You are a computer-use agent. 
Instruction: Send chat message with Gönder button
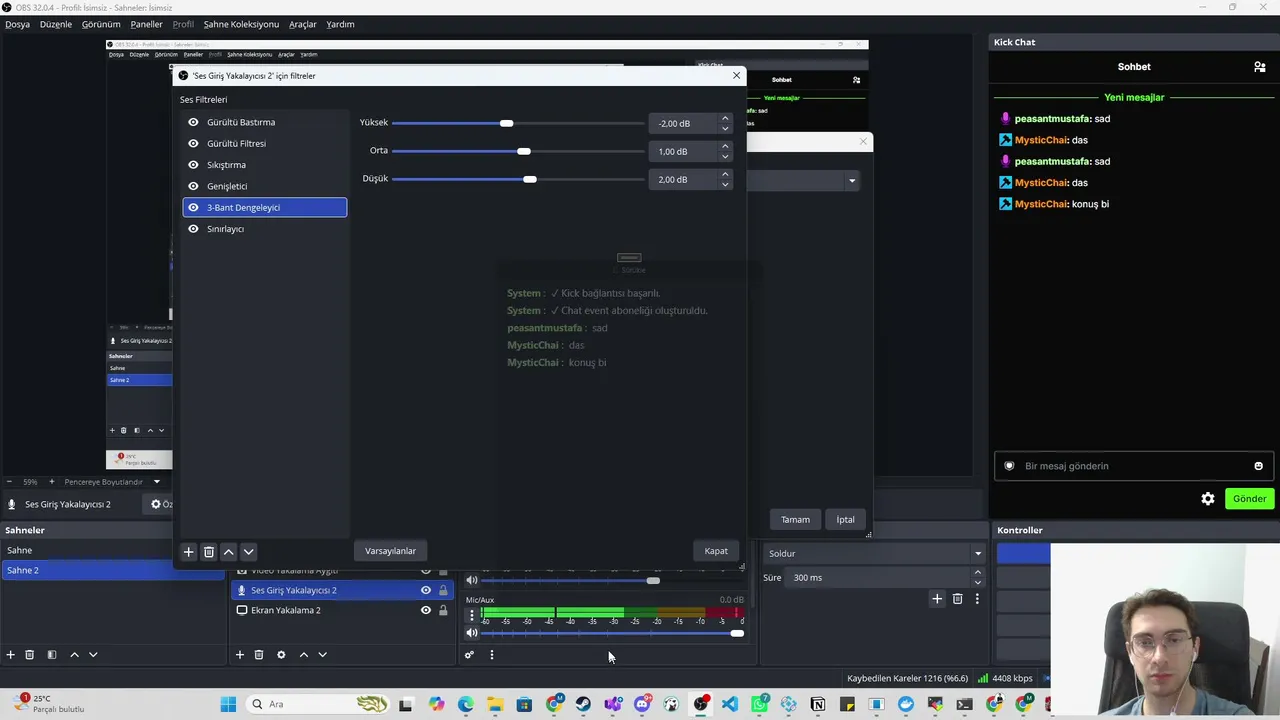point(1249,499)
